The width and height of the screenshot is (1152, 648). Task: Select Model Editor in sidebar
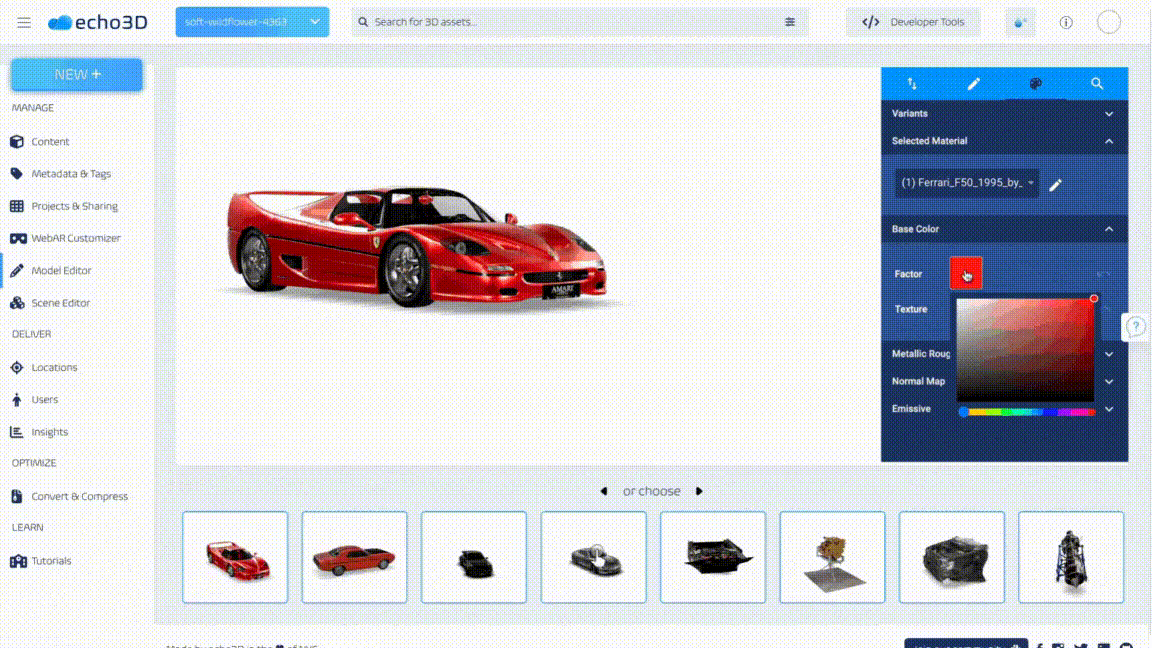pos(61,271)
